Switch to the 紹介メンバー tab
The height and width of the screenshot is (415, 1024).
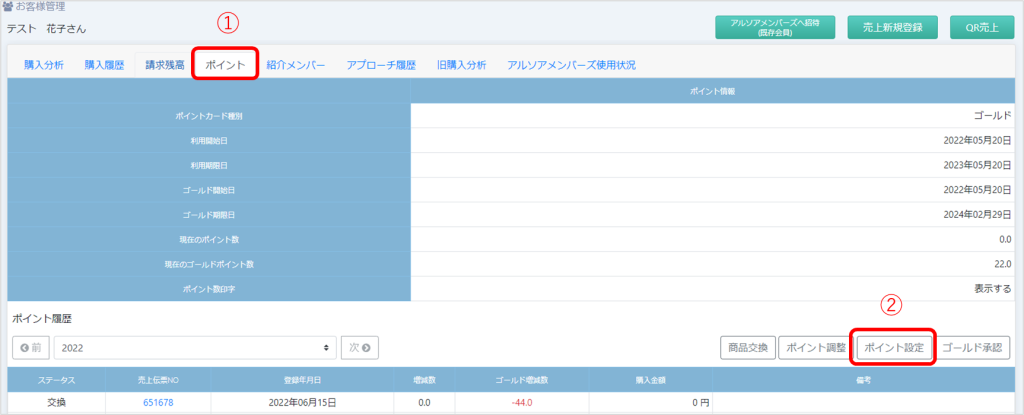click(295, 65)
